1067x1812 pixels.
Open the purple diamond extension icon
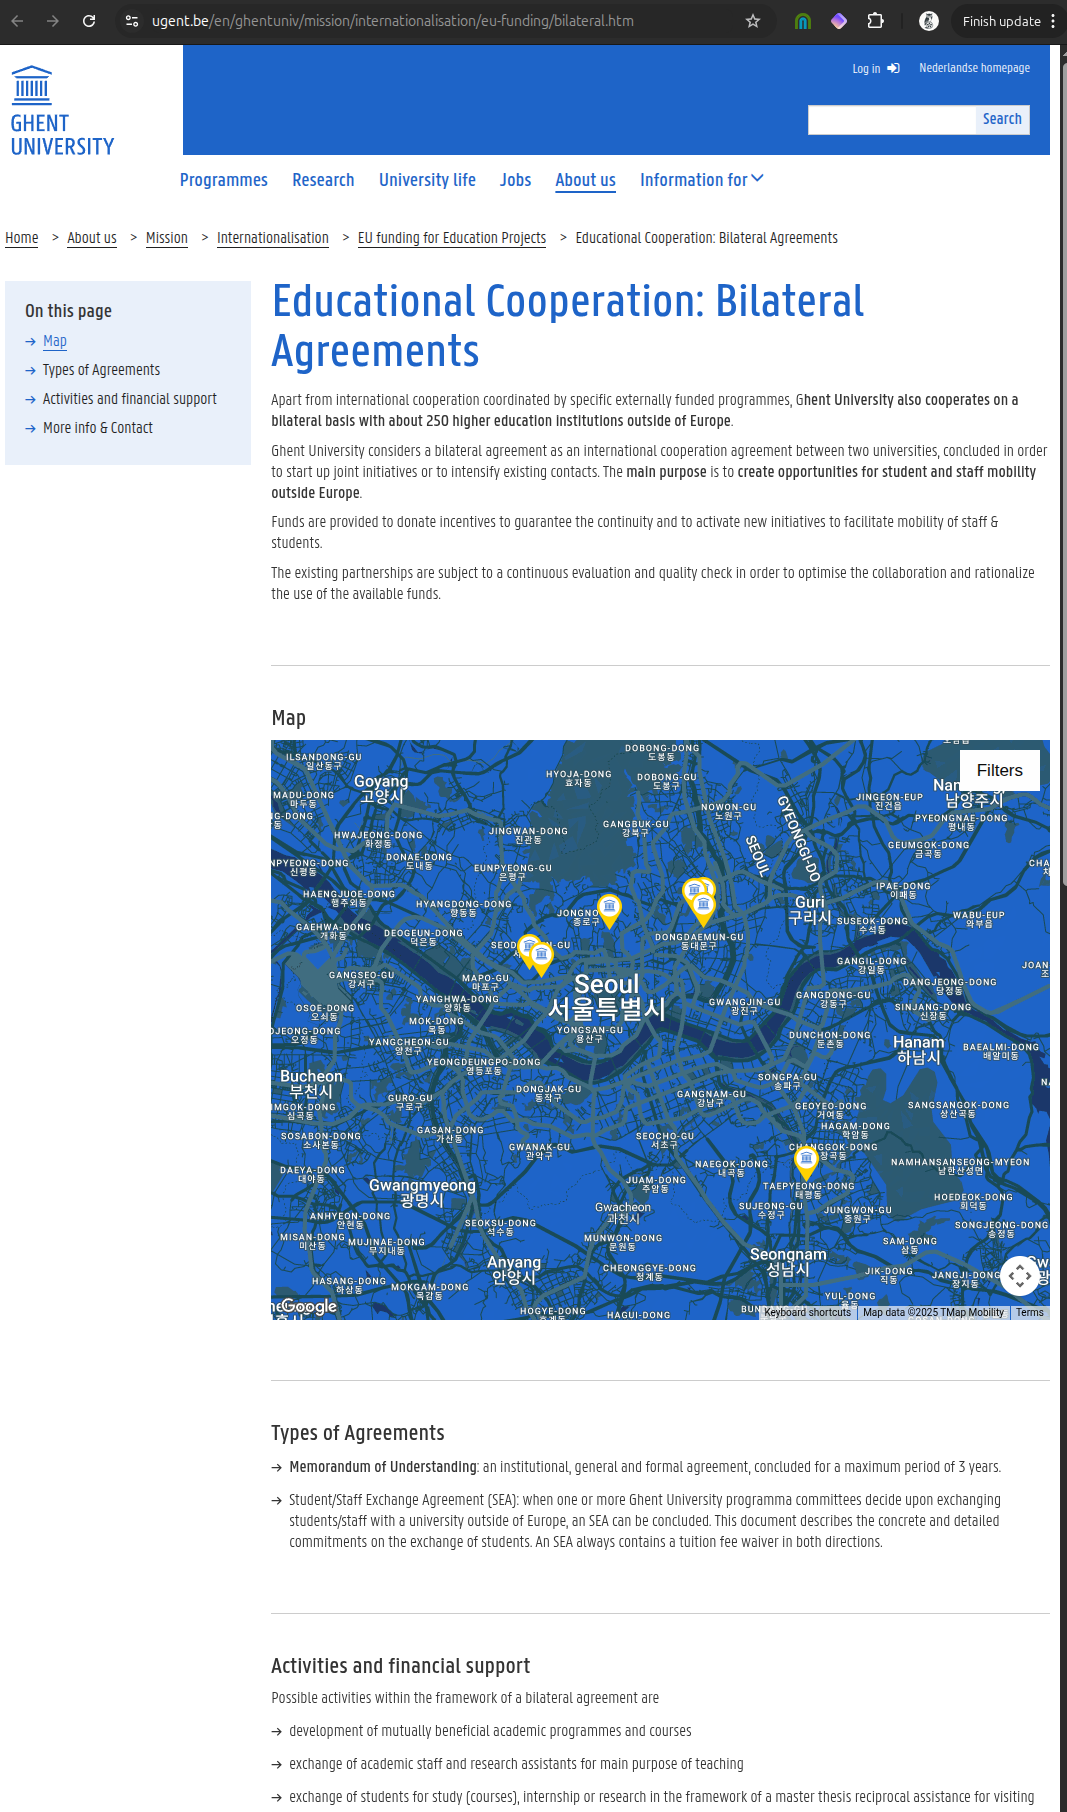point(839,21)
